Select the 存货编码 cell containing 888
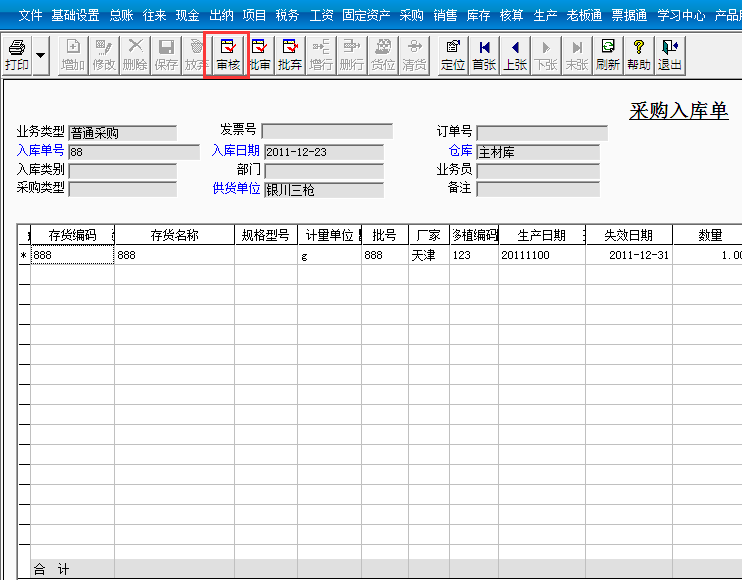Image resolution: width=742 pixels, height=580 pixels. pyautogui.click(x=72, y=255)
